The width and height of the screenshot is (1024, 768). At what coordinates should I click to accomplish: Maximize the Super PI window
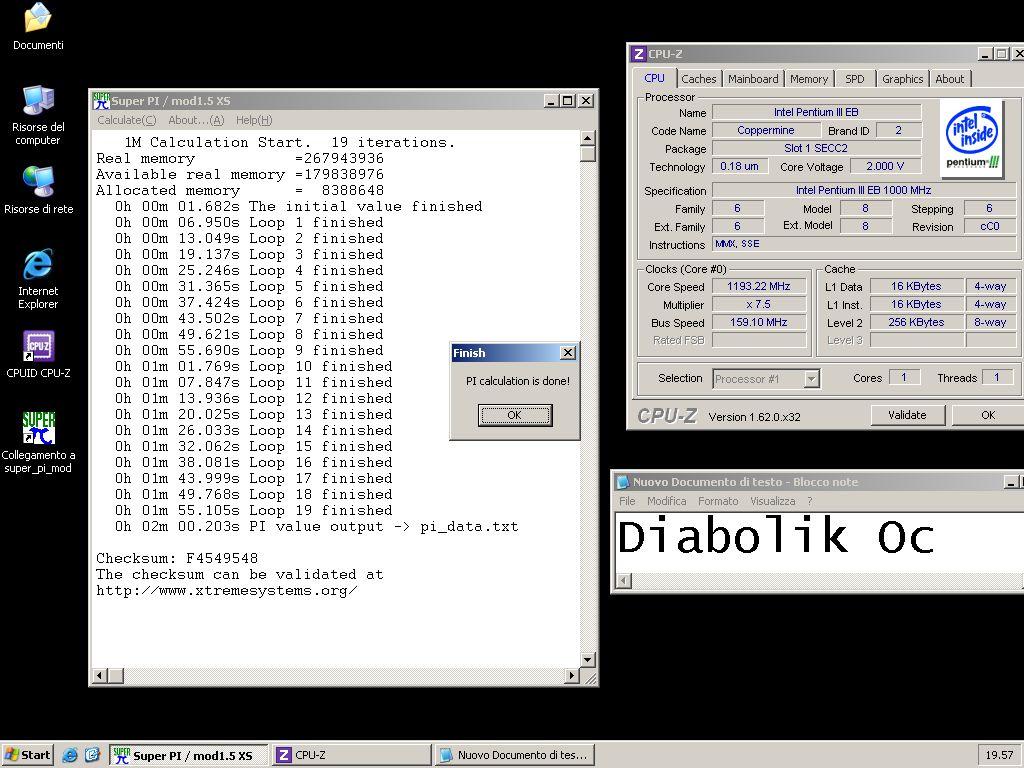click(568, 101)
